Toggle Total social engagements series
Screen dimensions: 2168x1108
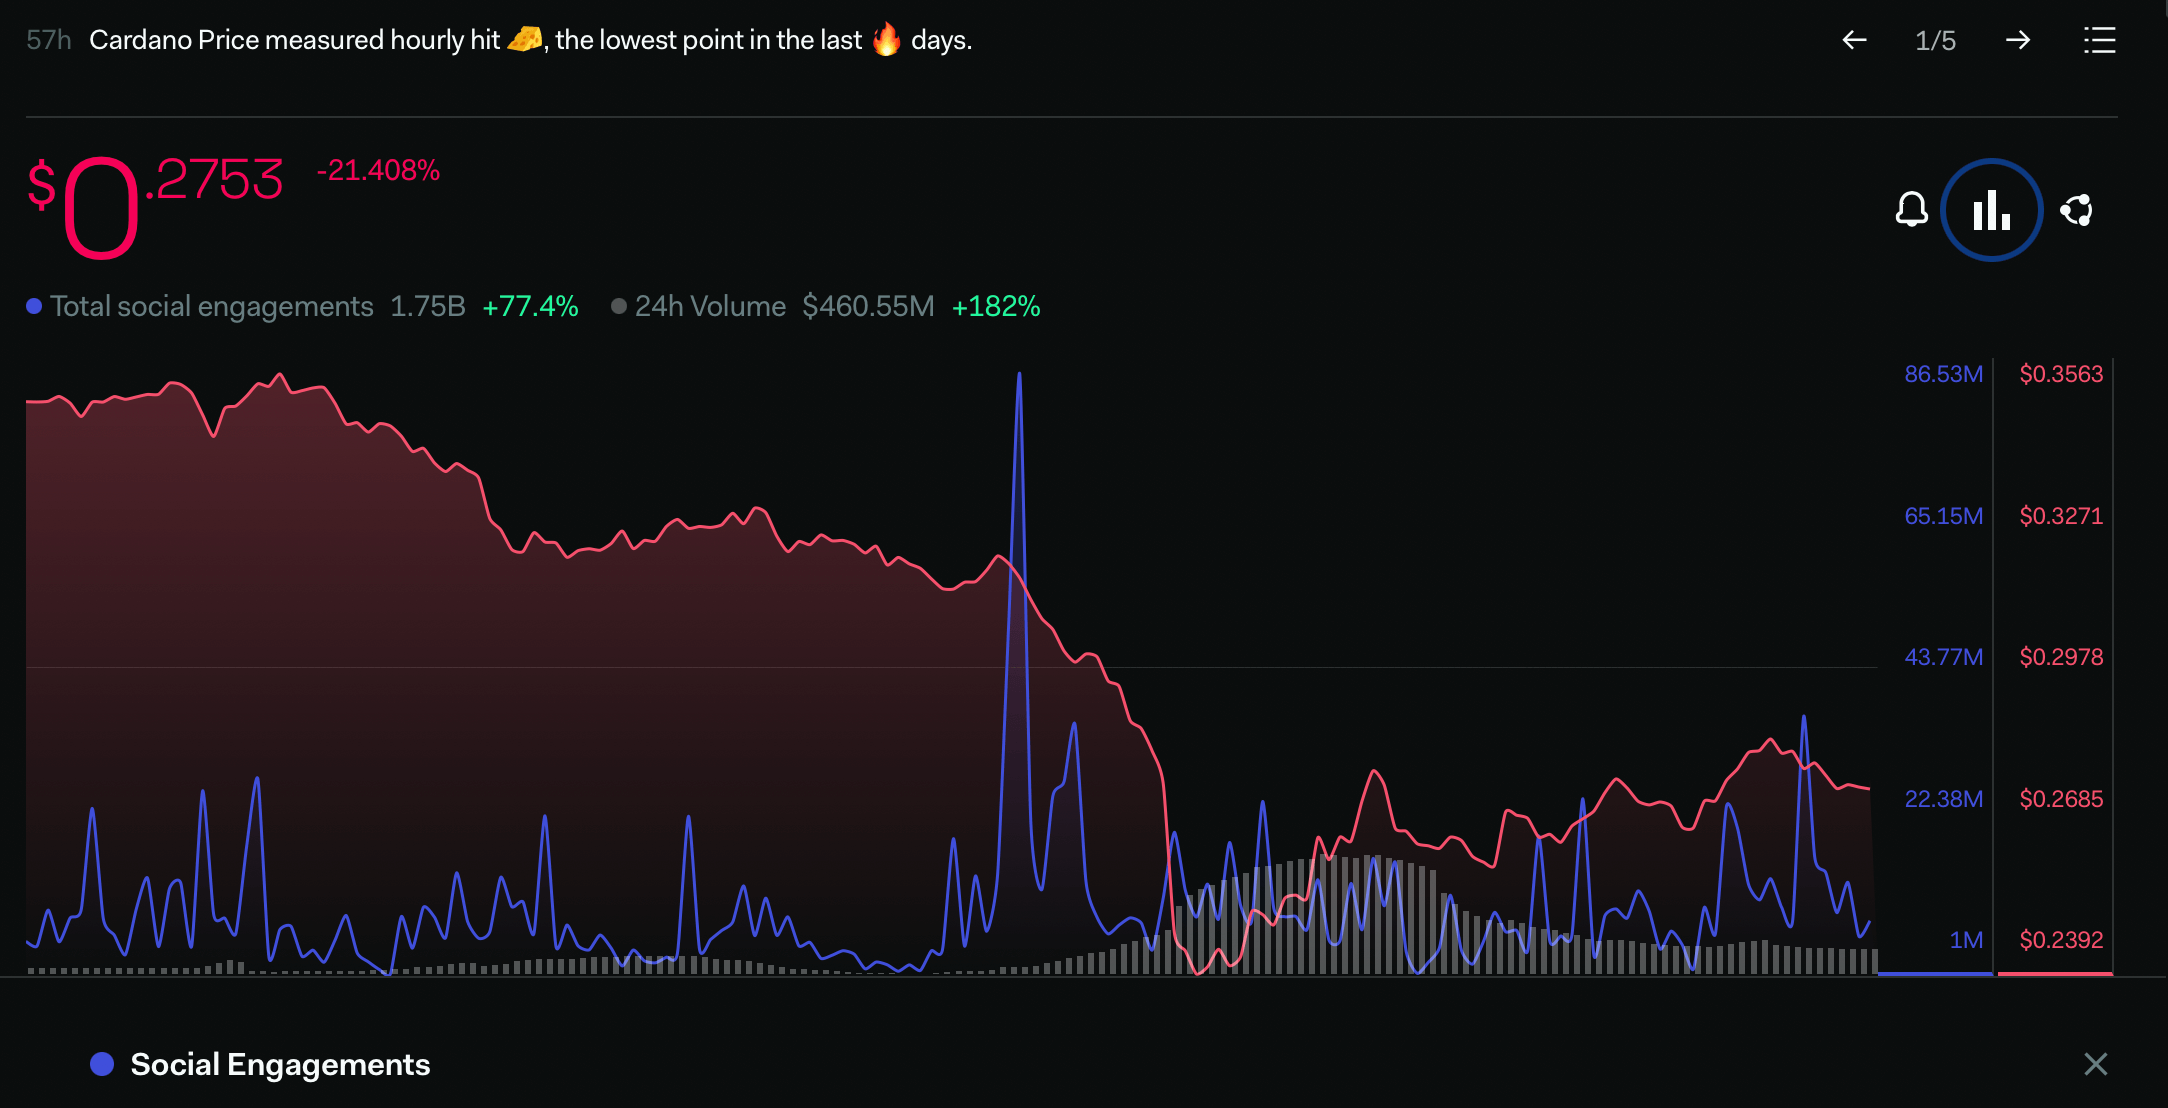(x=211, y=306)
